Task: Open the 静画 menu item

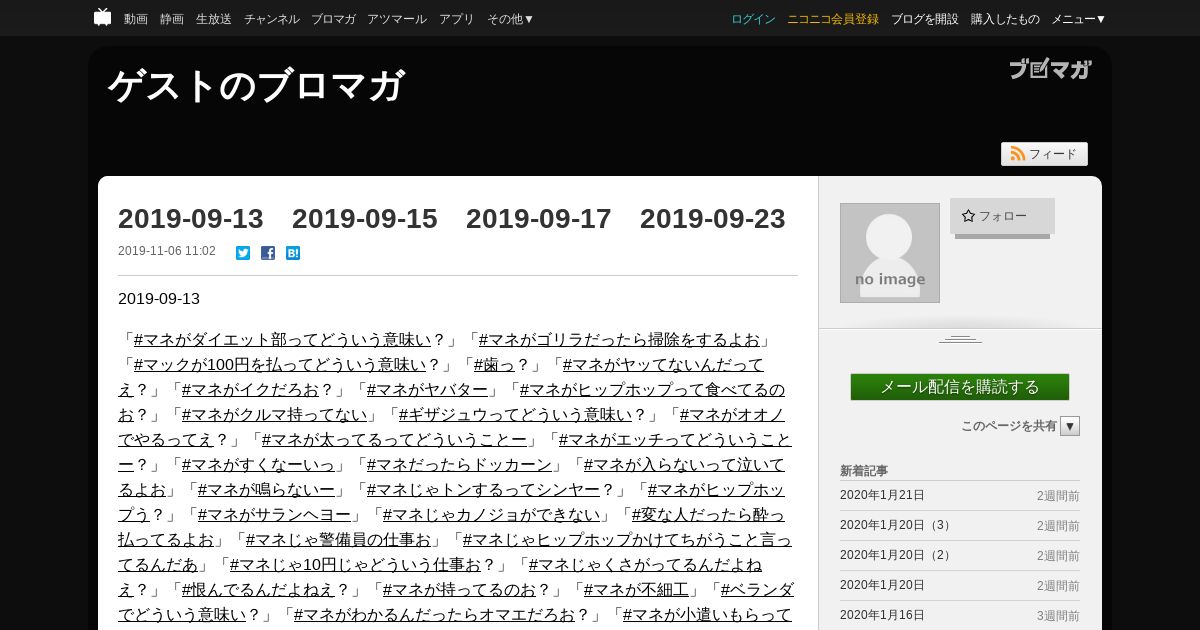Action: click(x=172, y=19)
